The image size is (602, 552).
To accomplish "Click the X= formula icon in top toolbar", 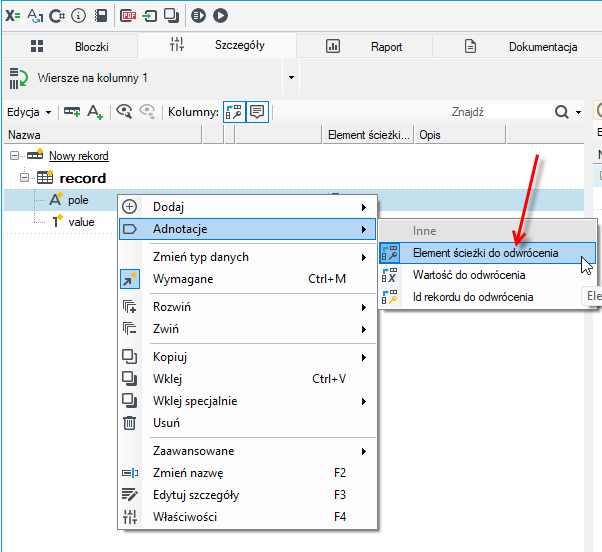I will pos(13,16).
